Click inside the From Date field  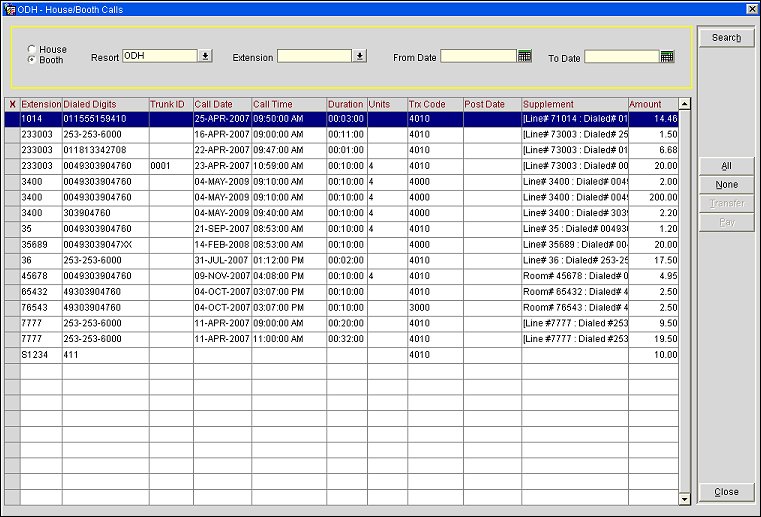point(478,57)
